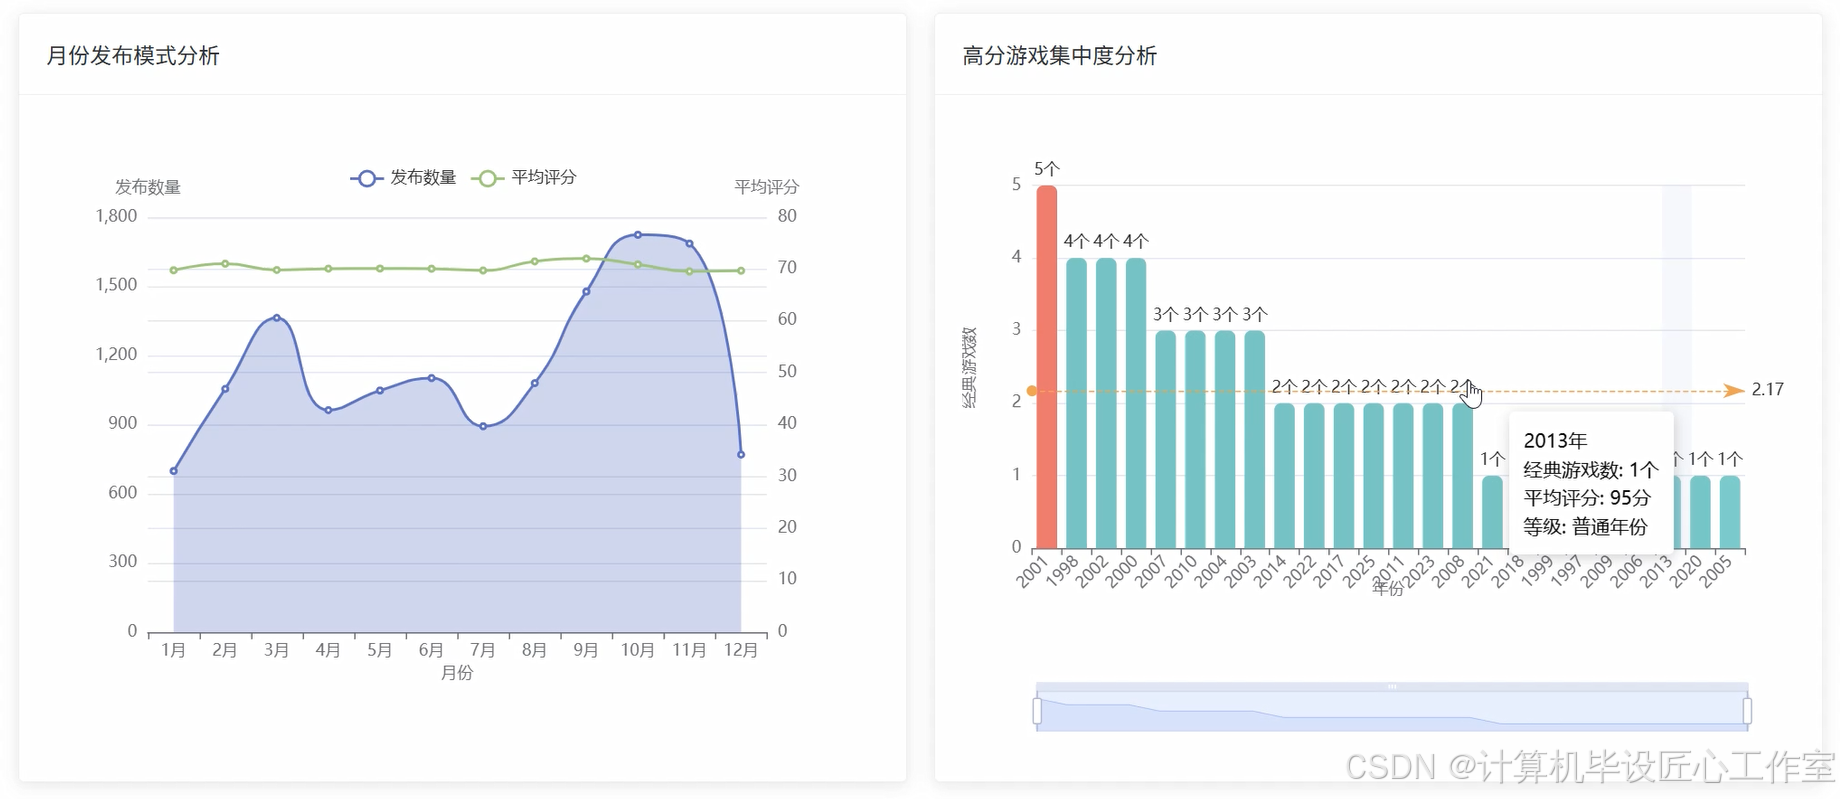1840x799 pixels.
Task: Click the orange average line start dot
Action: pyautogui.click(x=1032, y=391)
